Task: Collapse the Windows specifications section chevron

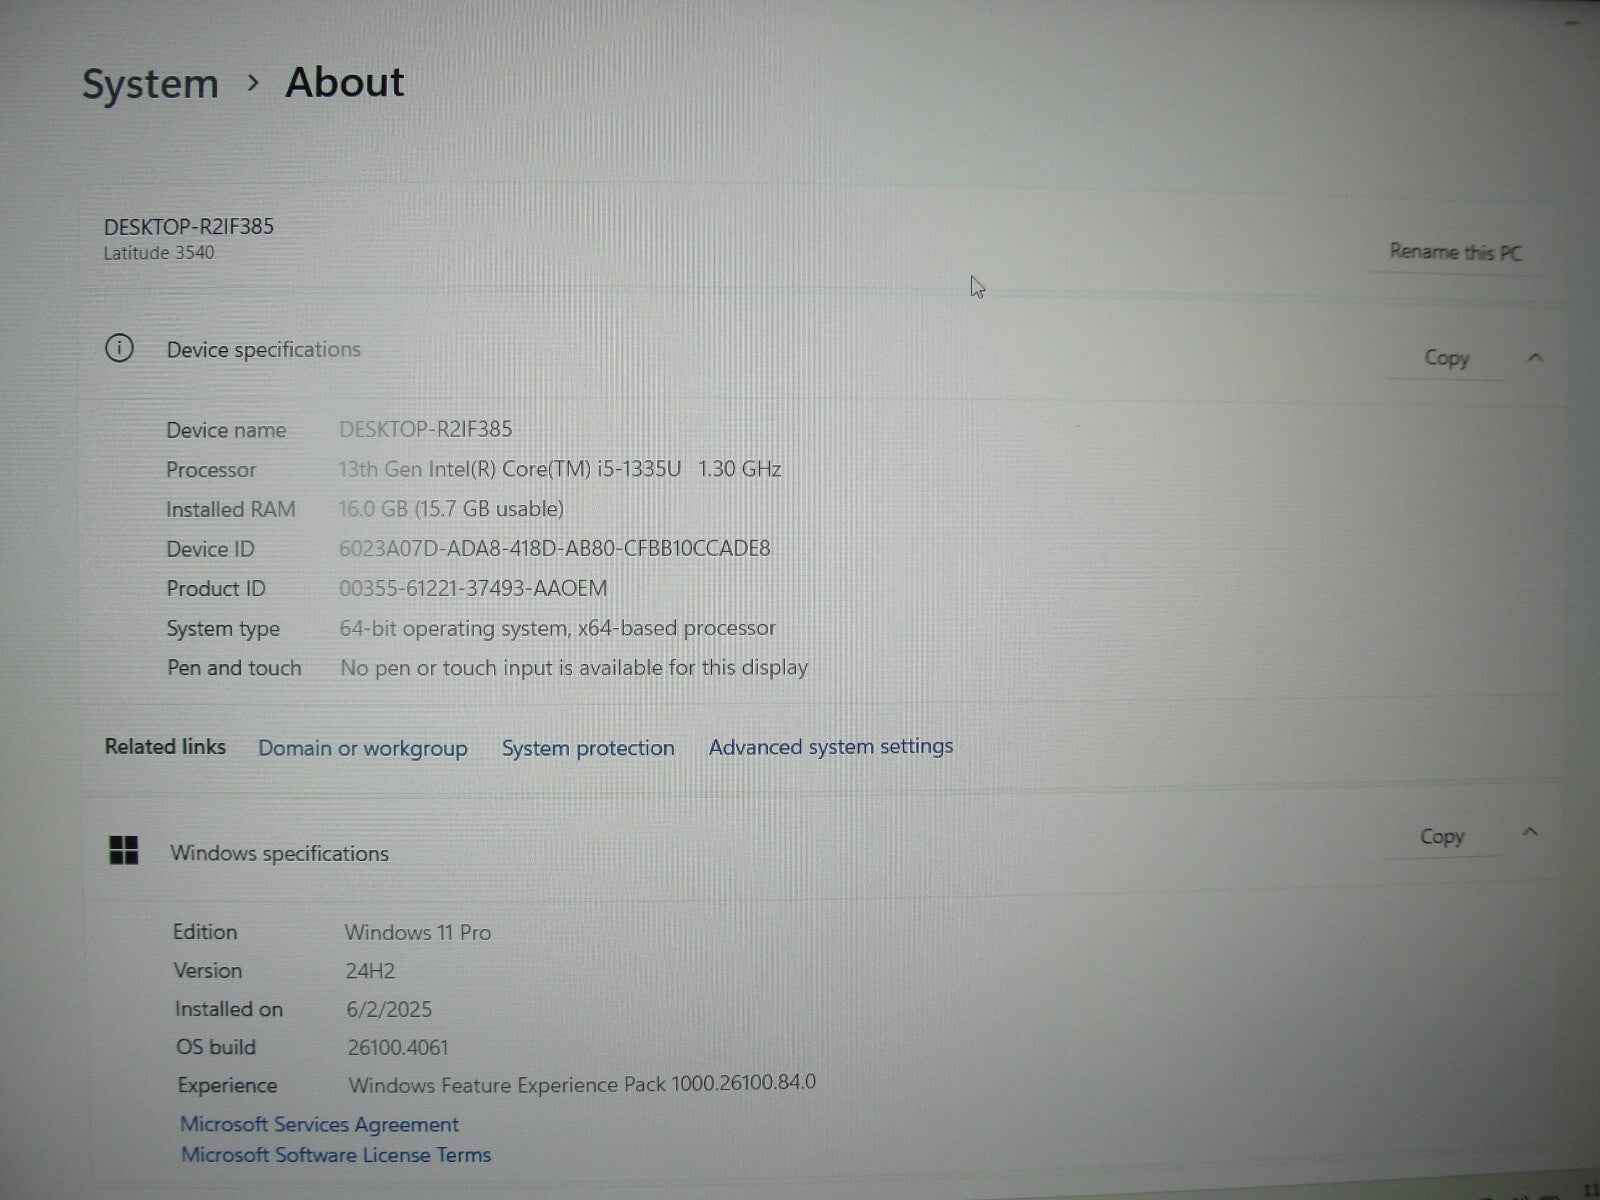Action: click(1531, 831)
